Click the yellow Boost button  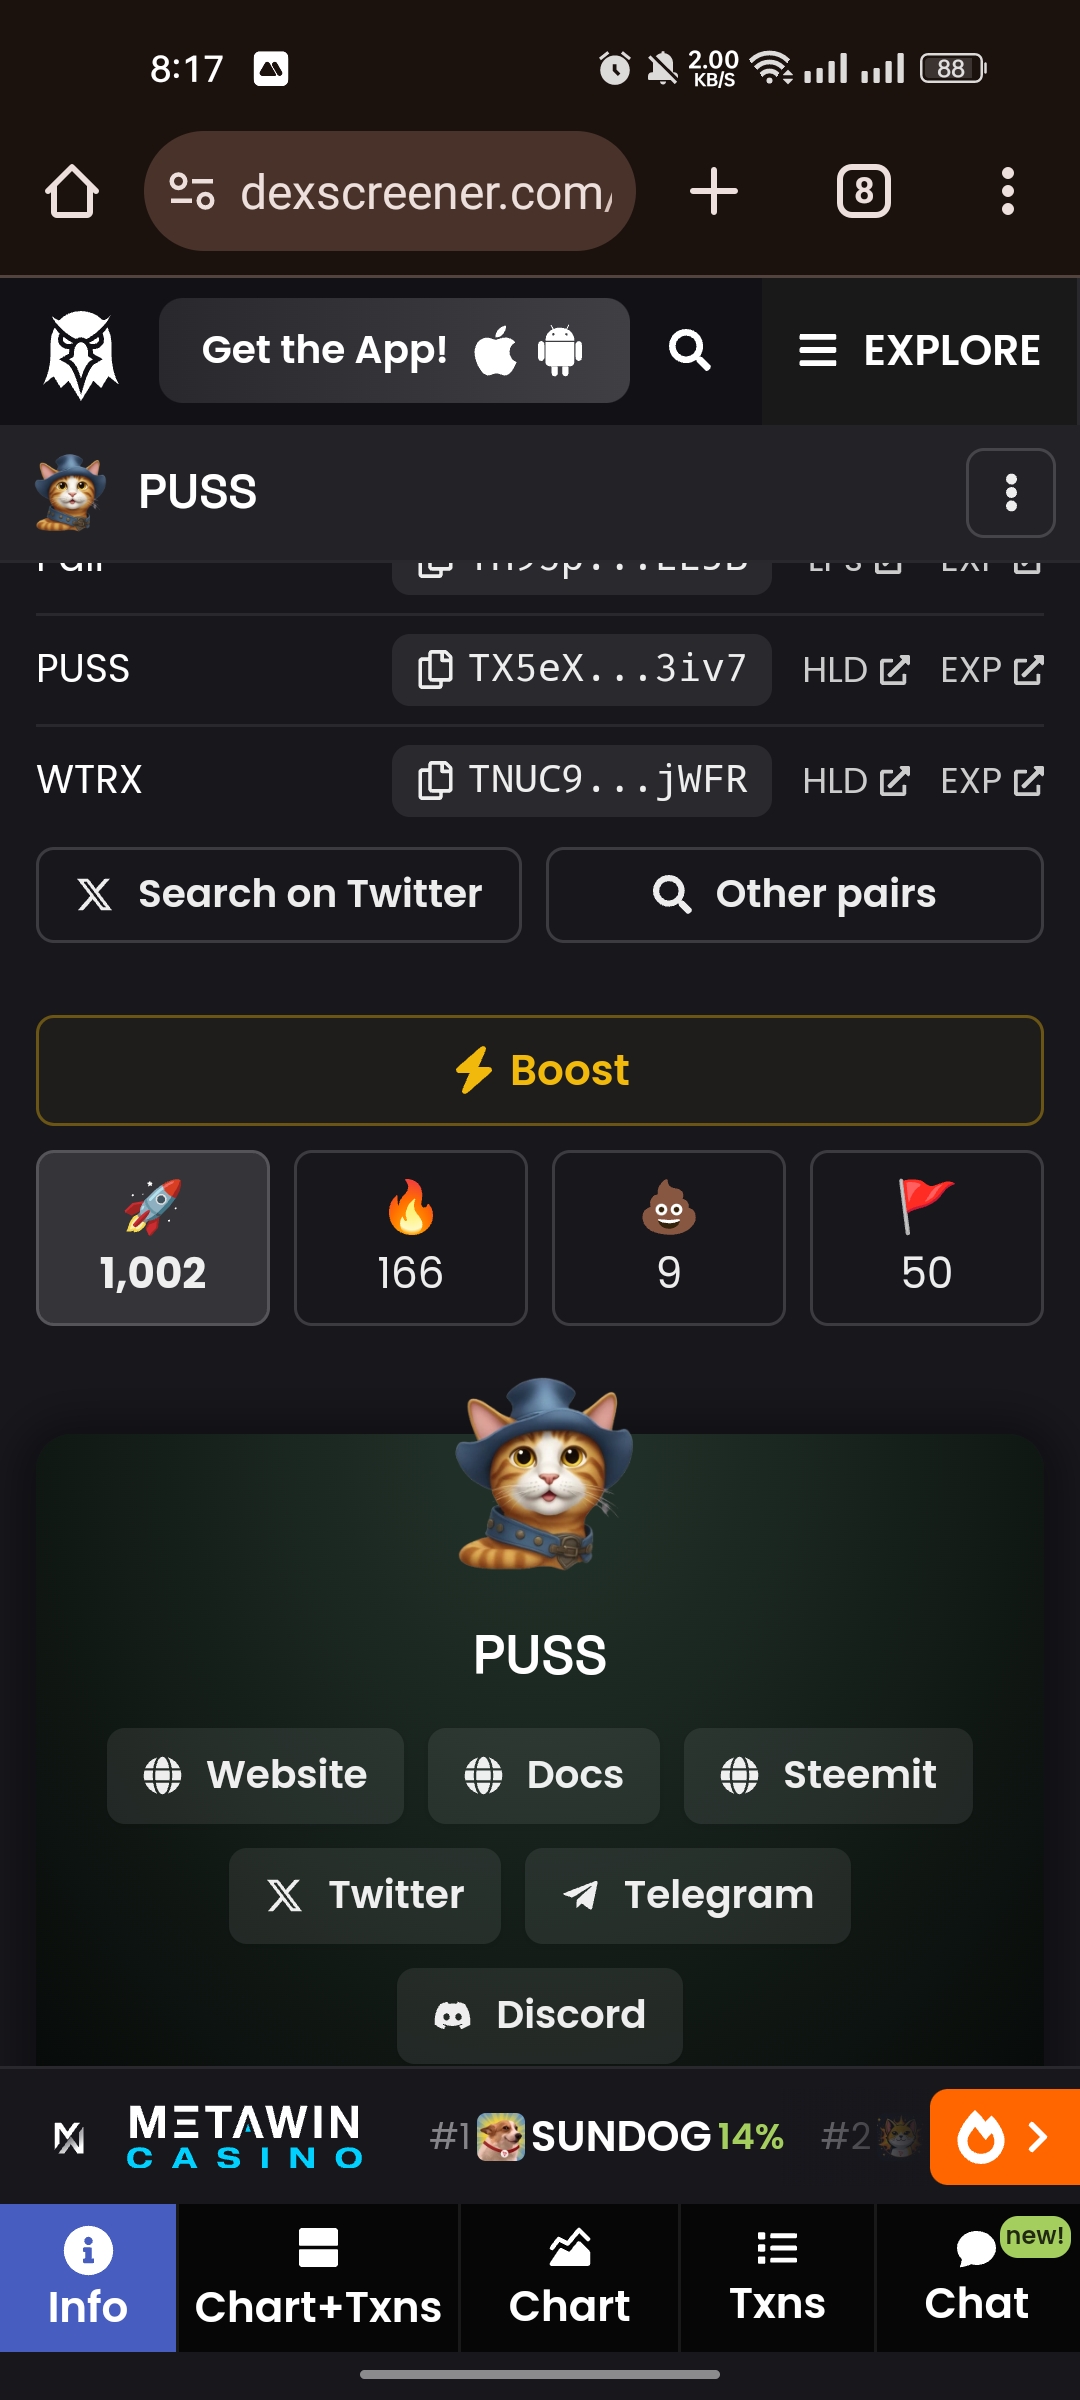pyautogui.click(x=540, y=1070)
